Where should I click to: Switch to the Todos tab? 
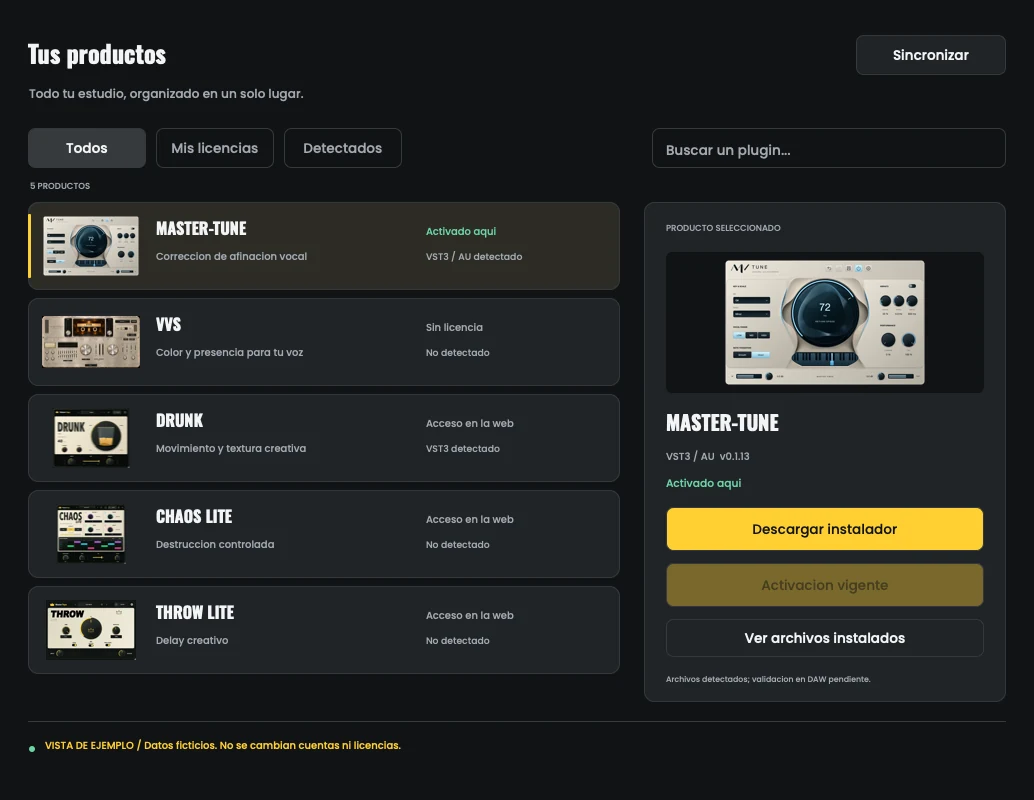[x=86, y=148]
